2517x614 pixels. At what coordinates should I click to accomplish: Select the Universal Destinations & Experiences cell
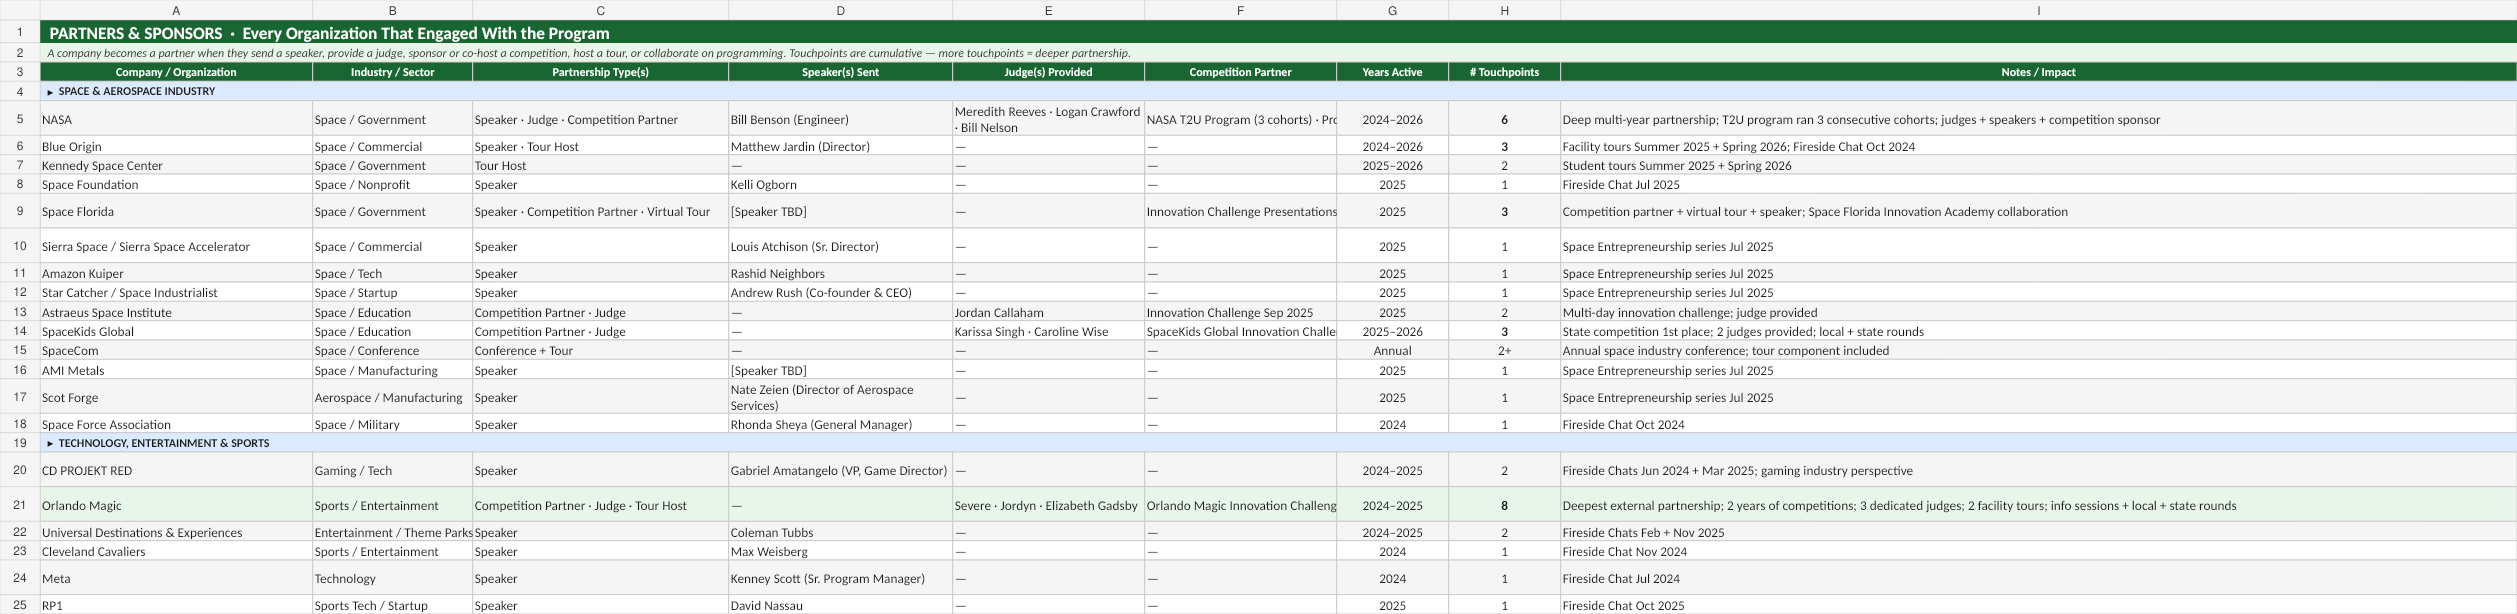coord(176,532)
